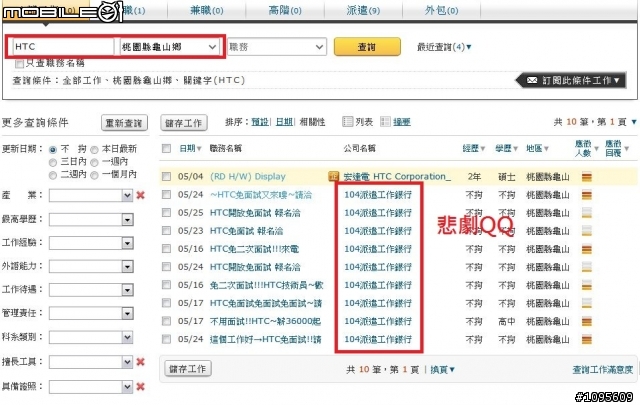
Task: Click the 重新查詢 reset button
Action: point(124,123)
